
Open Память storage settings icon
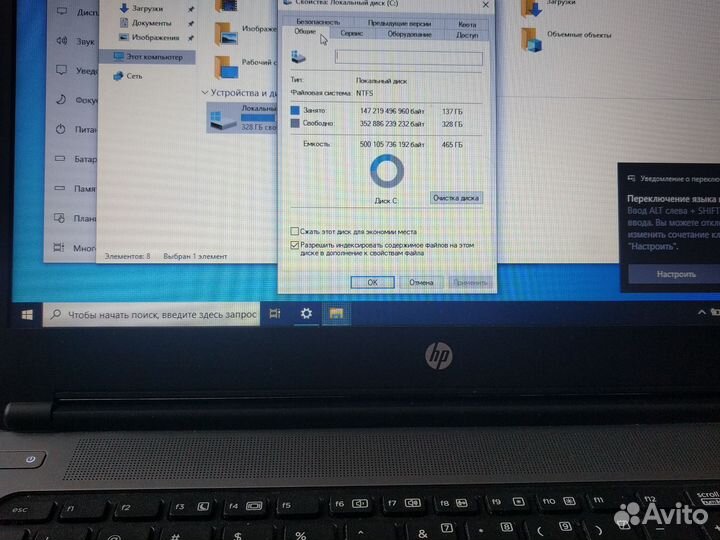point(60,188)
